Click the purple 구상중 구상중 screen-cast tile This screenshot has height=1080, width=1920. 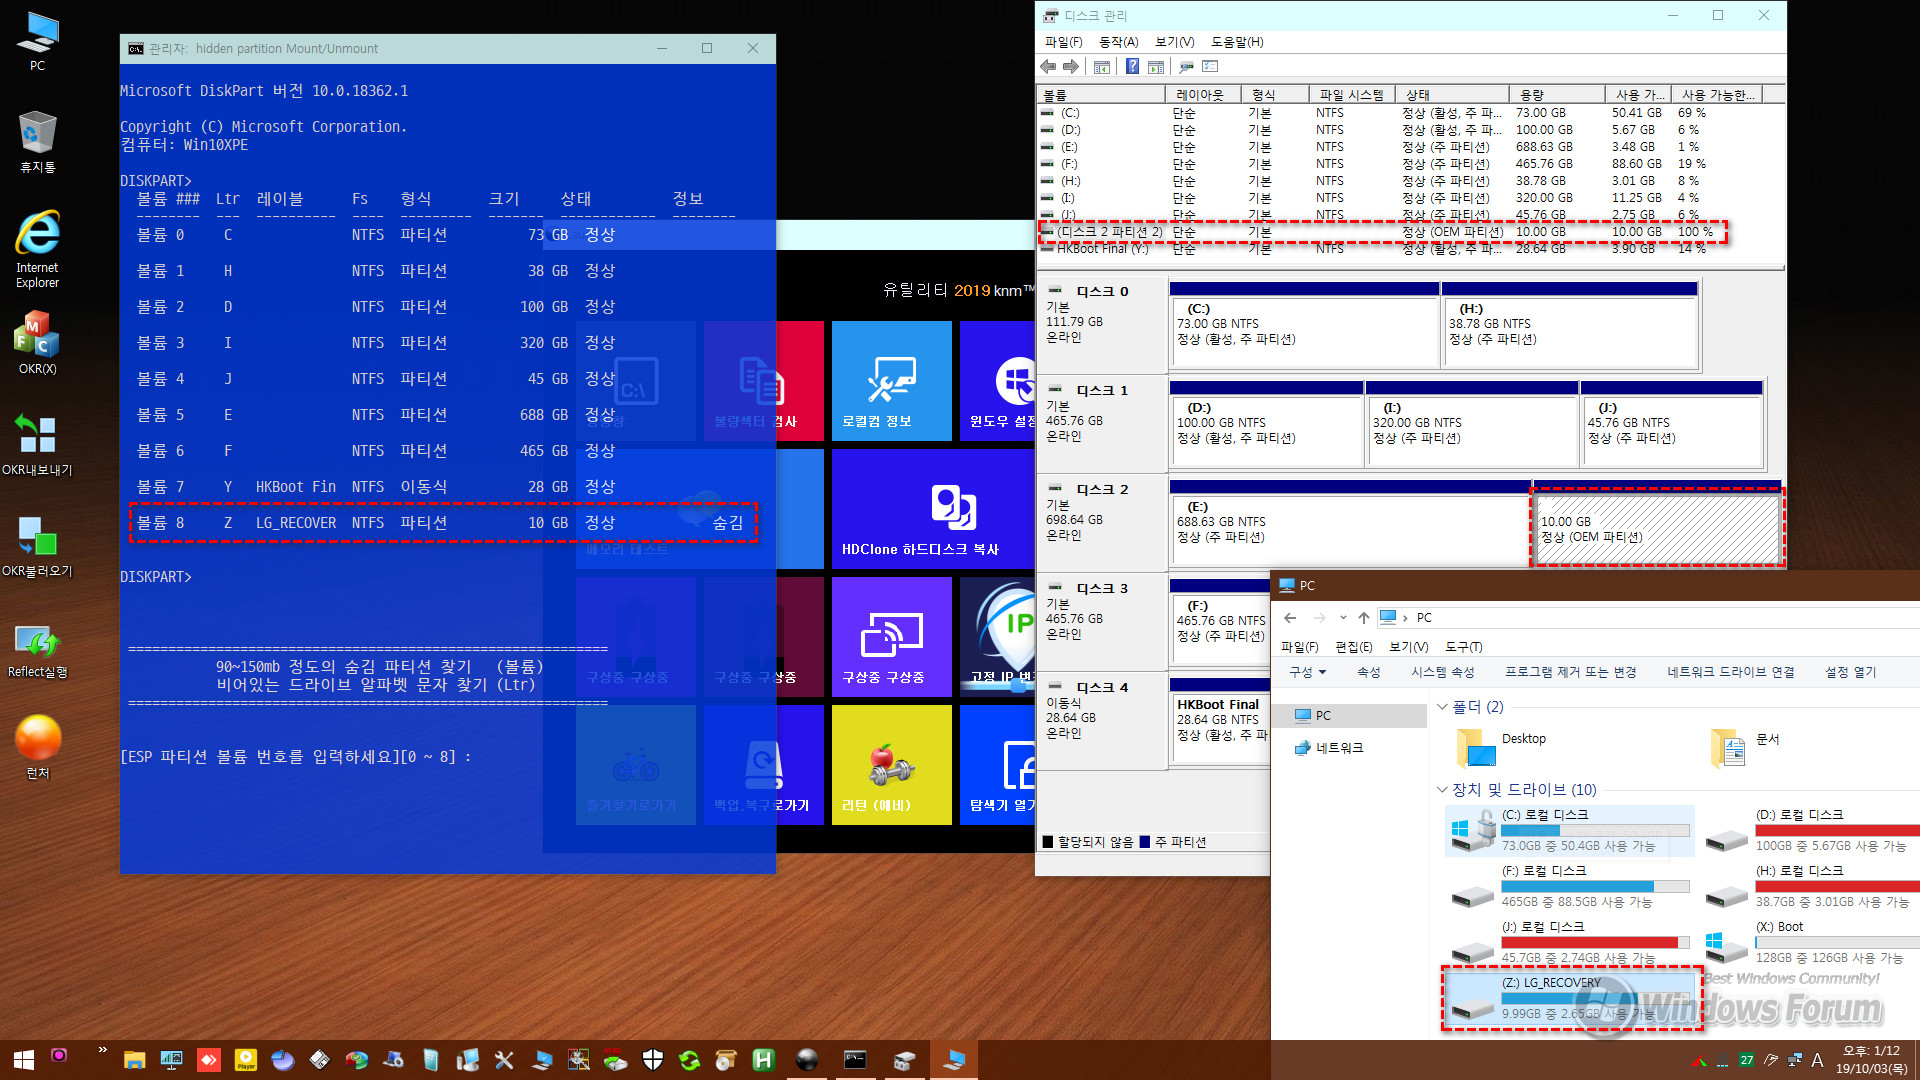[x=891, y=637]
